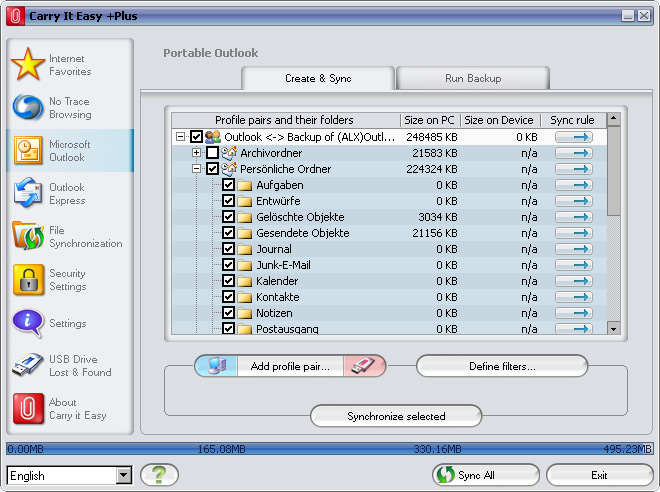Click the list scrollbar up arrow
Screen dimensions: 660x492
613,120
